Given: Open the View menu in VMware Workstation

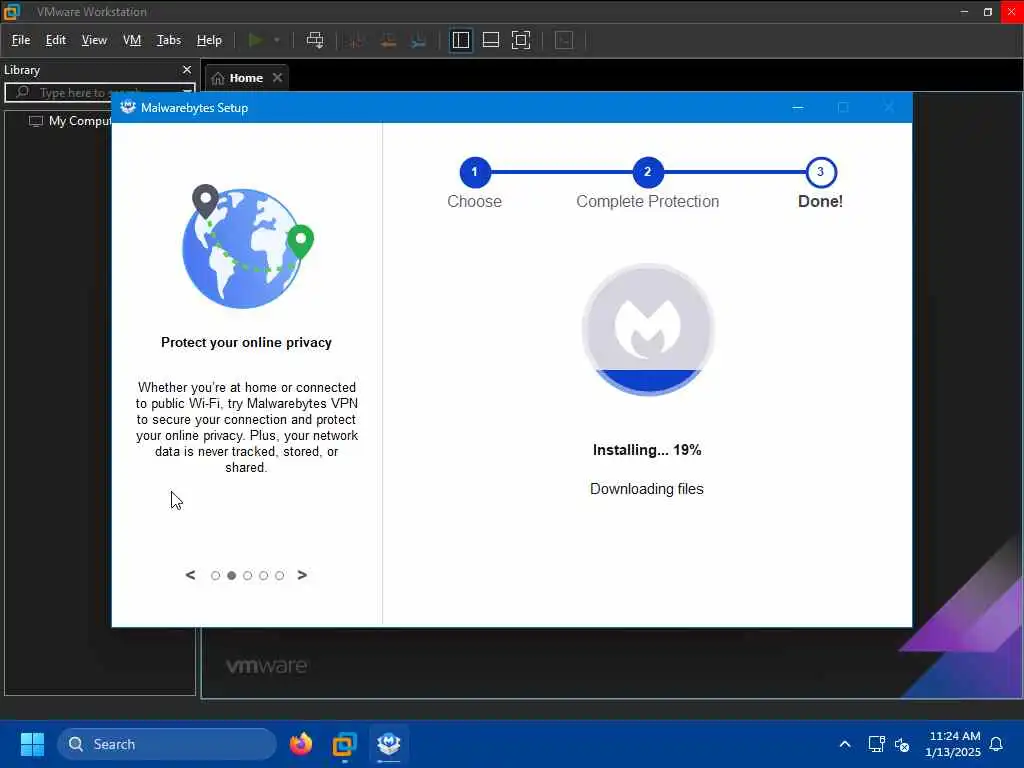Looking at the screenshot, I should point(94,40).
